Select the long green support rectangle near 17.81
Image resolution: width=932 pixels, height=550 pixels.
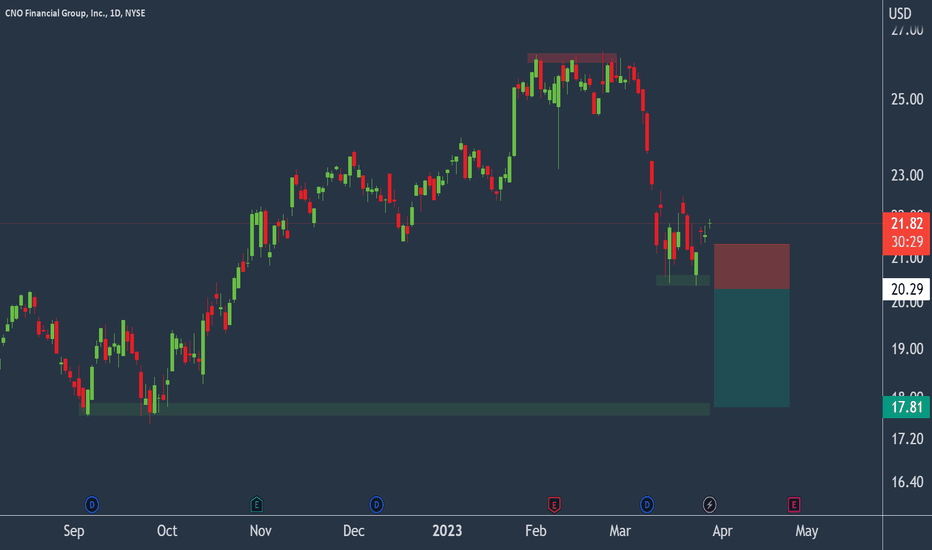point(394,409)
